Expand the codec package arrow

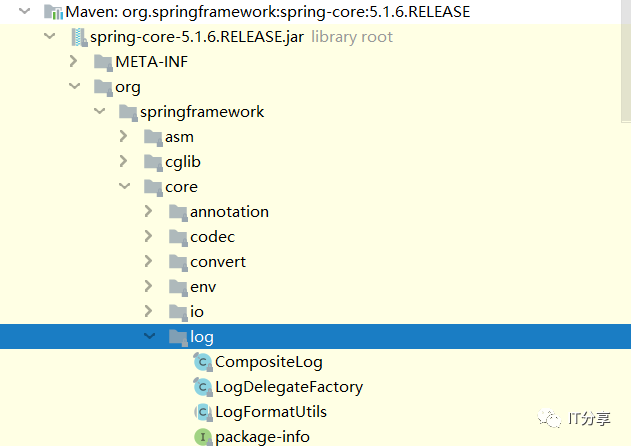pyautogui.click(x=148, y=236)
